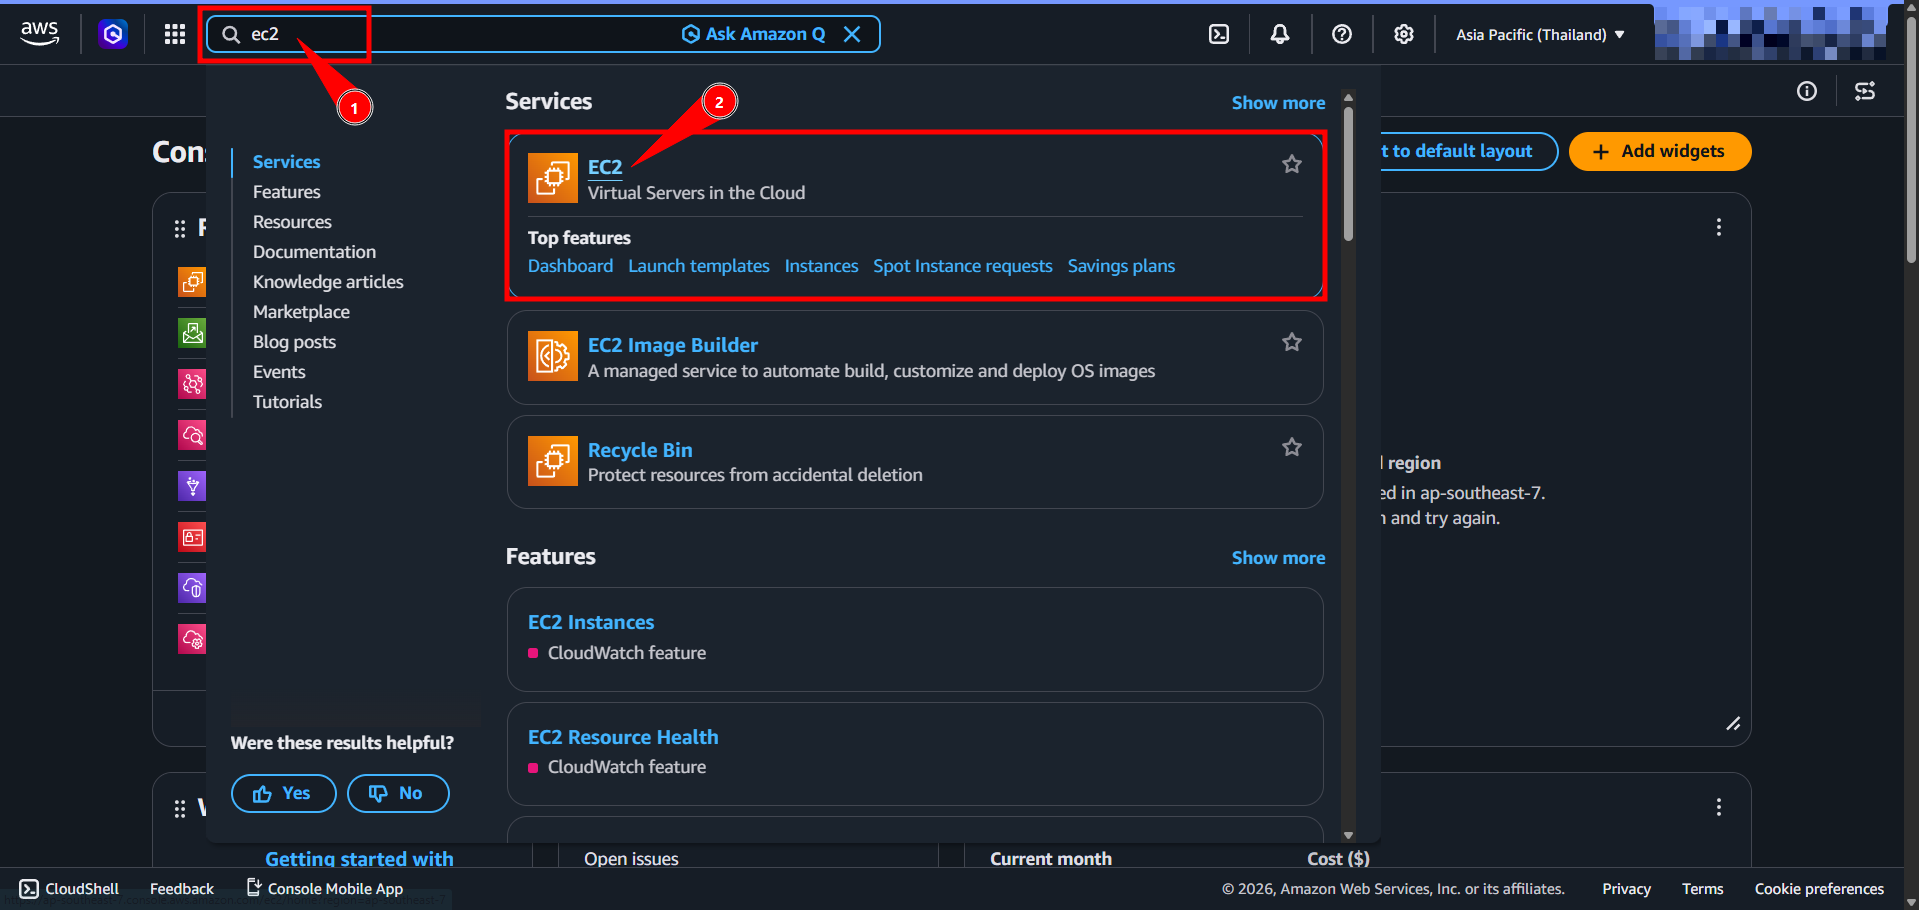The image size is (1919, 910).
Task: Open the Savings plans link
Action: coord(1121,266)
